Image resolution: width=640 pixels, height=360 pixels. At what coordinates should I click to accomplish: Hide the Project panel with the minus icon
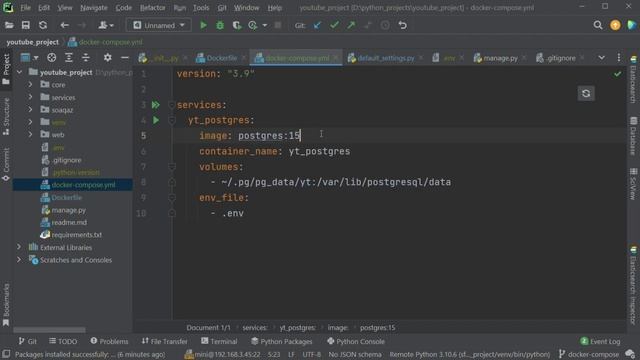click(124, 58)
